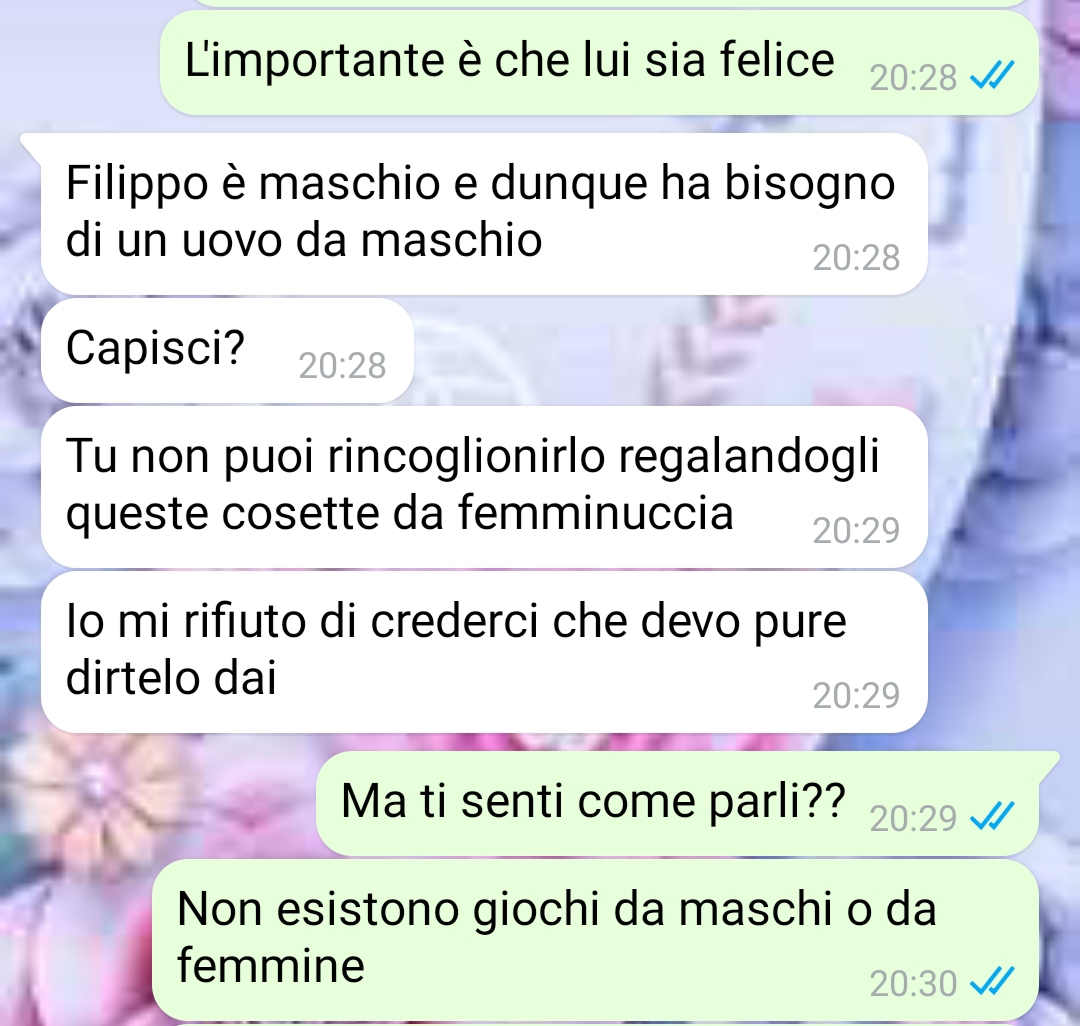Image resolution: width=1080 pixels, height=1026 pixels.
Task: Click the blue double-check next to the 20:30 timestamp
Action: coord(992,981)
